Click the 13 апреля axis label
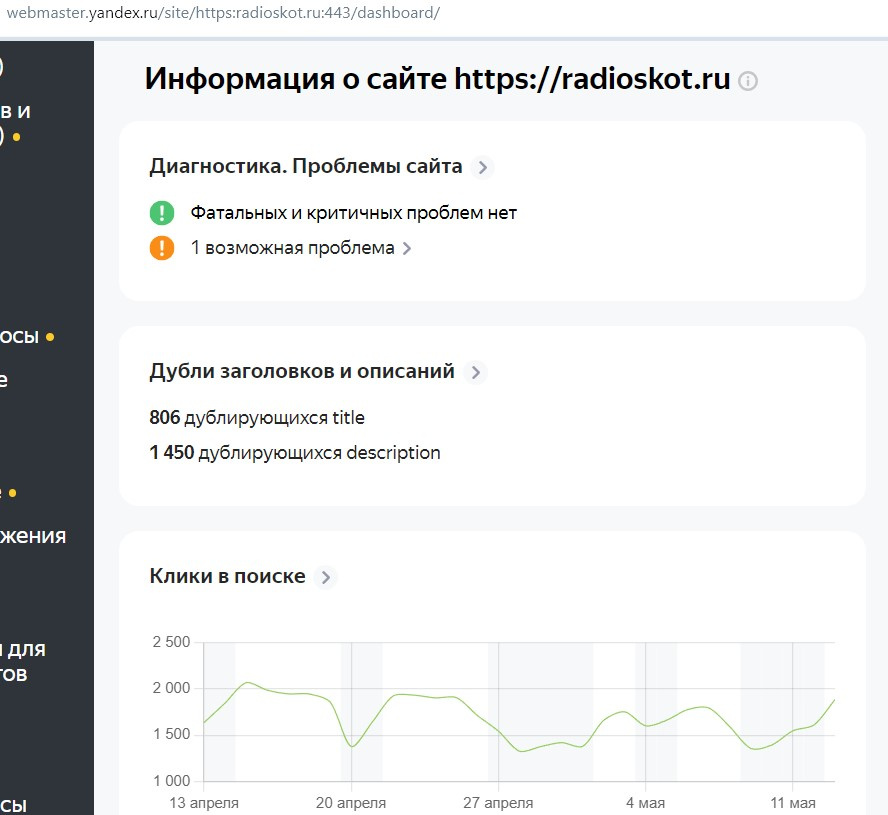The image size is (888, 815). coord(204,803)
